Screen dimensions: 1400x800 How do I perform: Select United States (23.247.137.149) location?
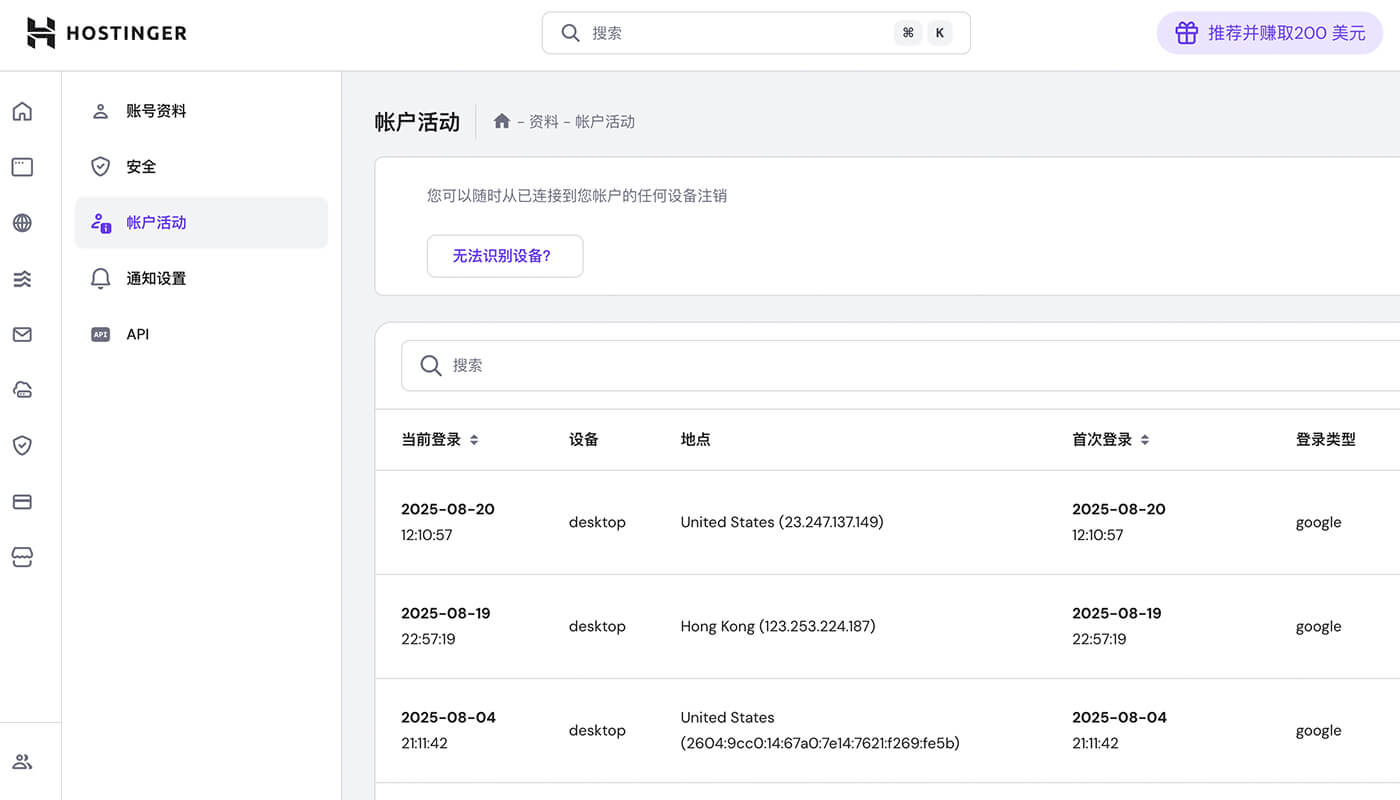(x=782, y=522)
